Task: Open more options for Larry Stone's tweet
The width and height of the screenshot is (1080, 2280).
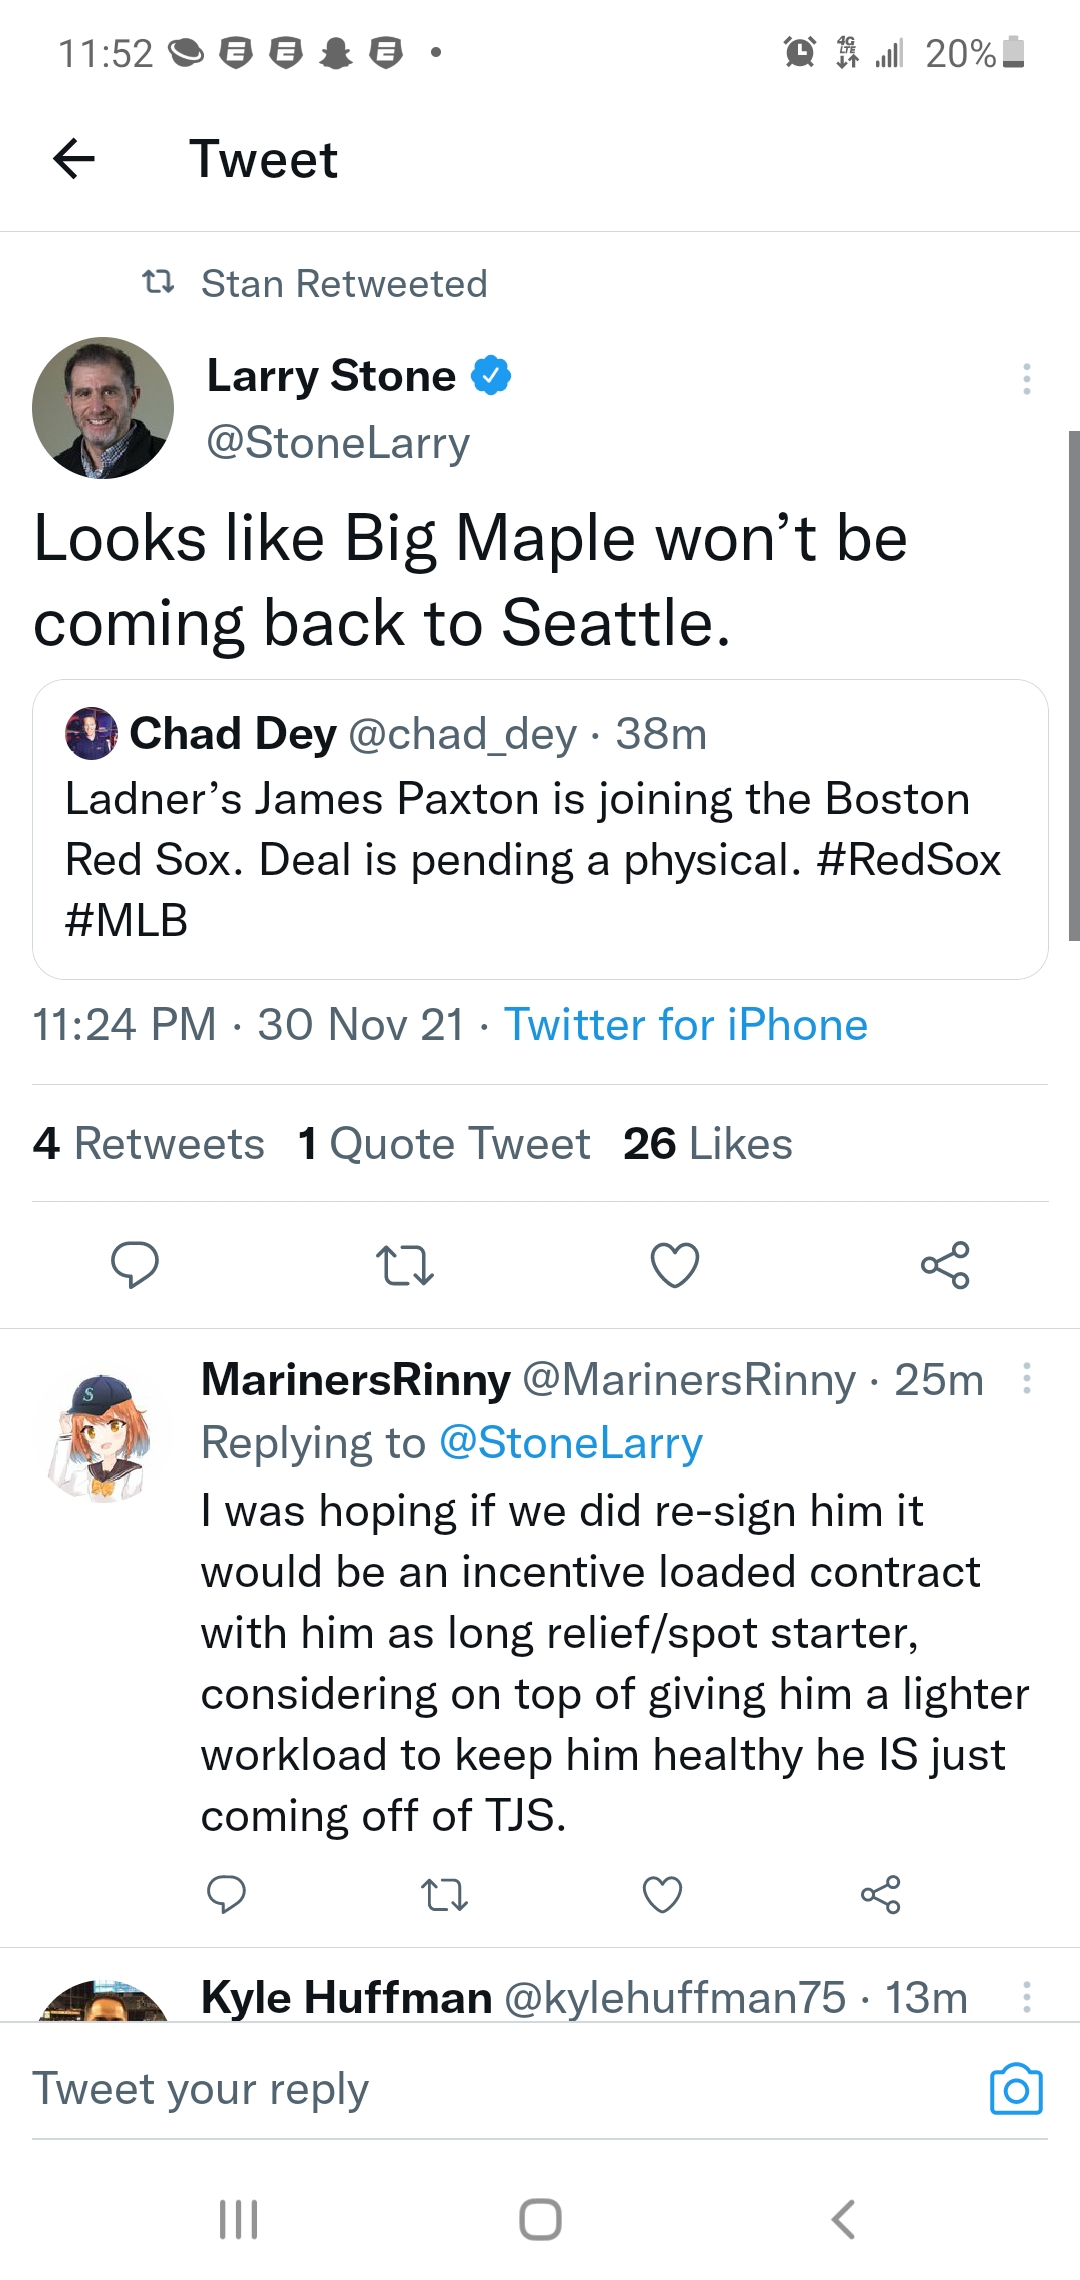Action: [x=1026, y=378]
